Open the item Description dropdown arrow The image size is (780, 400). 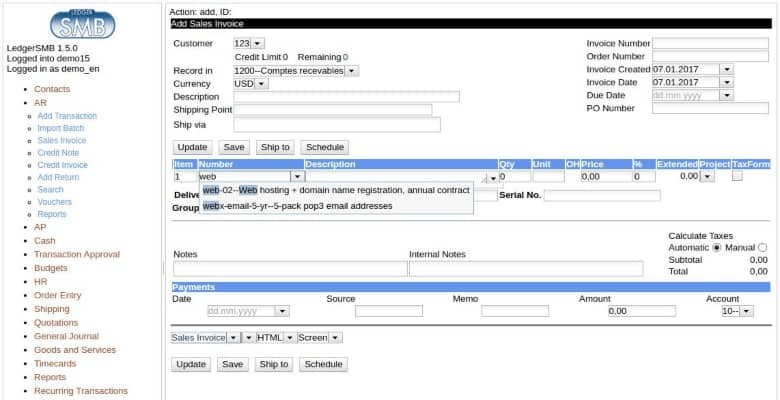[492, 178]
